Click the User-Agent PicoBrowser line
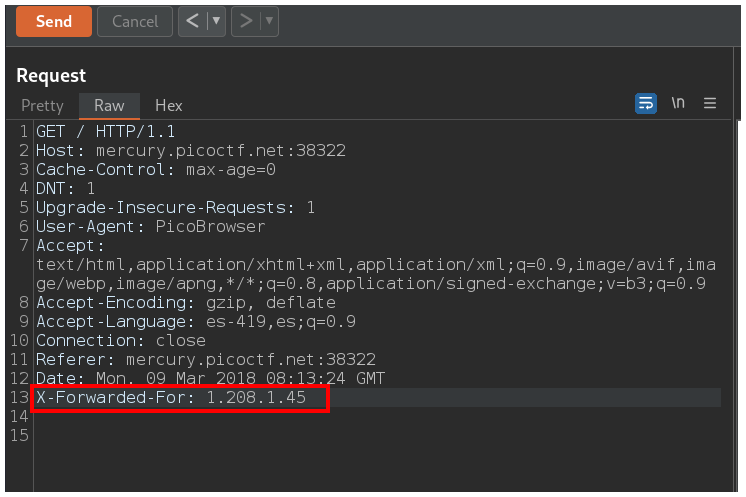The height and width of the screenshot is (497, 746). click(x=150, y=227)
